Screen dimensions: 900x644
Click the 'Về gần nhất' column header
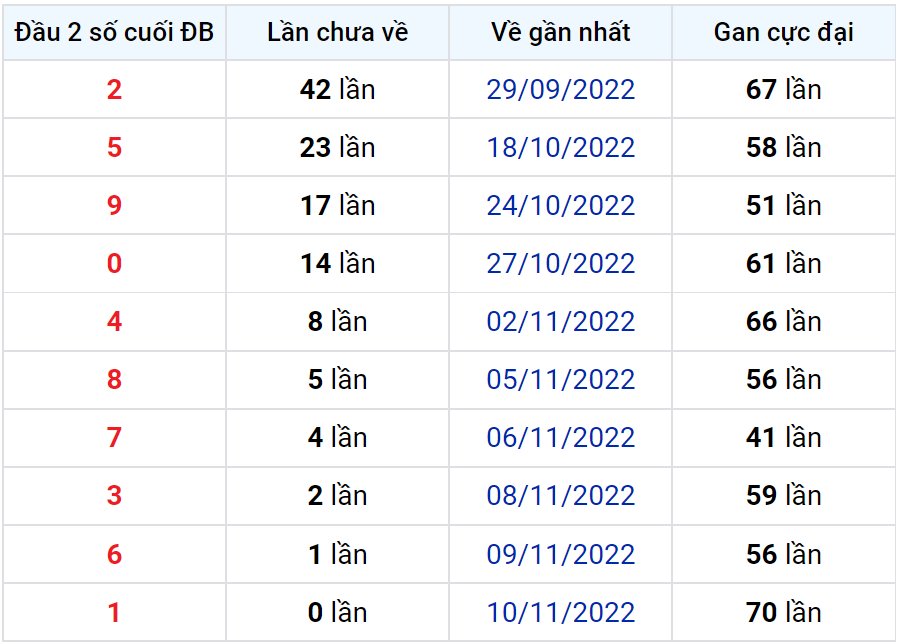(560, 33)
